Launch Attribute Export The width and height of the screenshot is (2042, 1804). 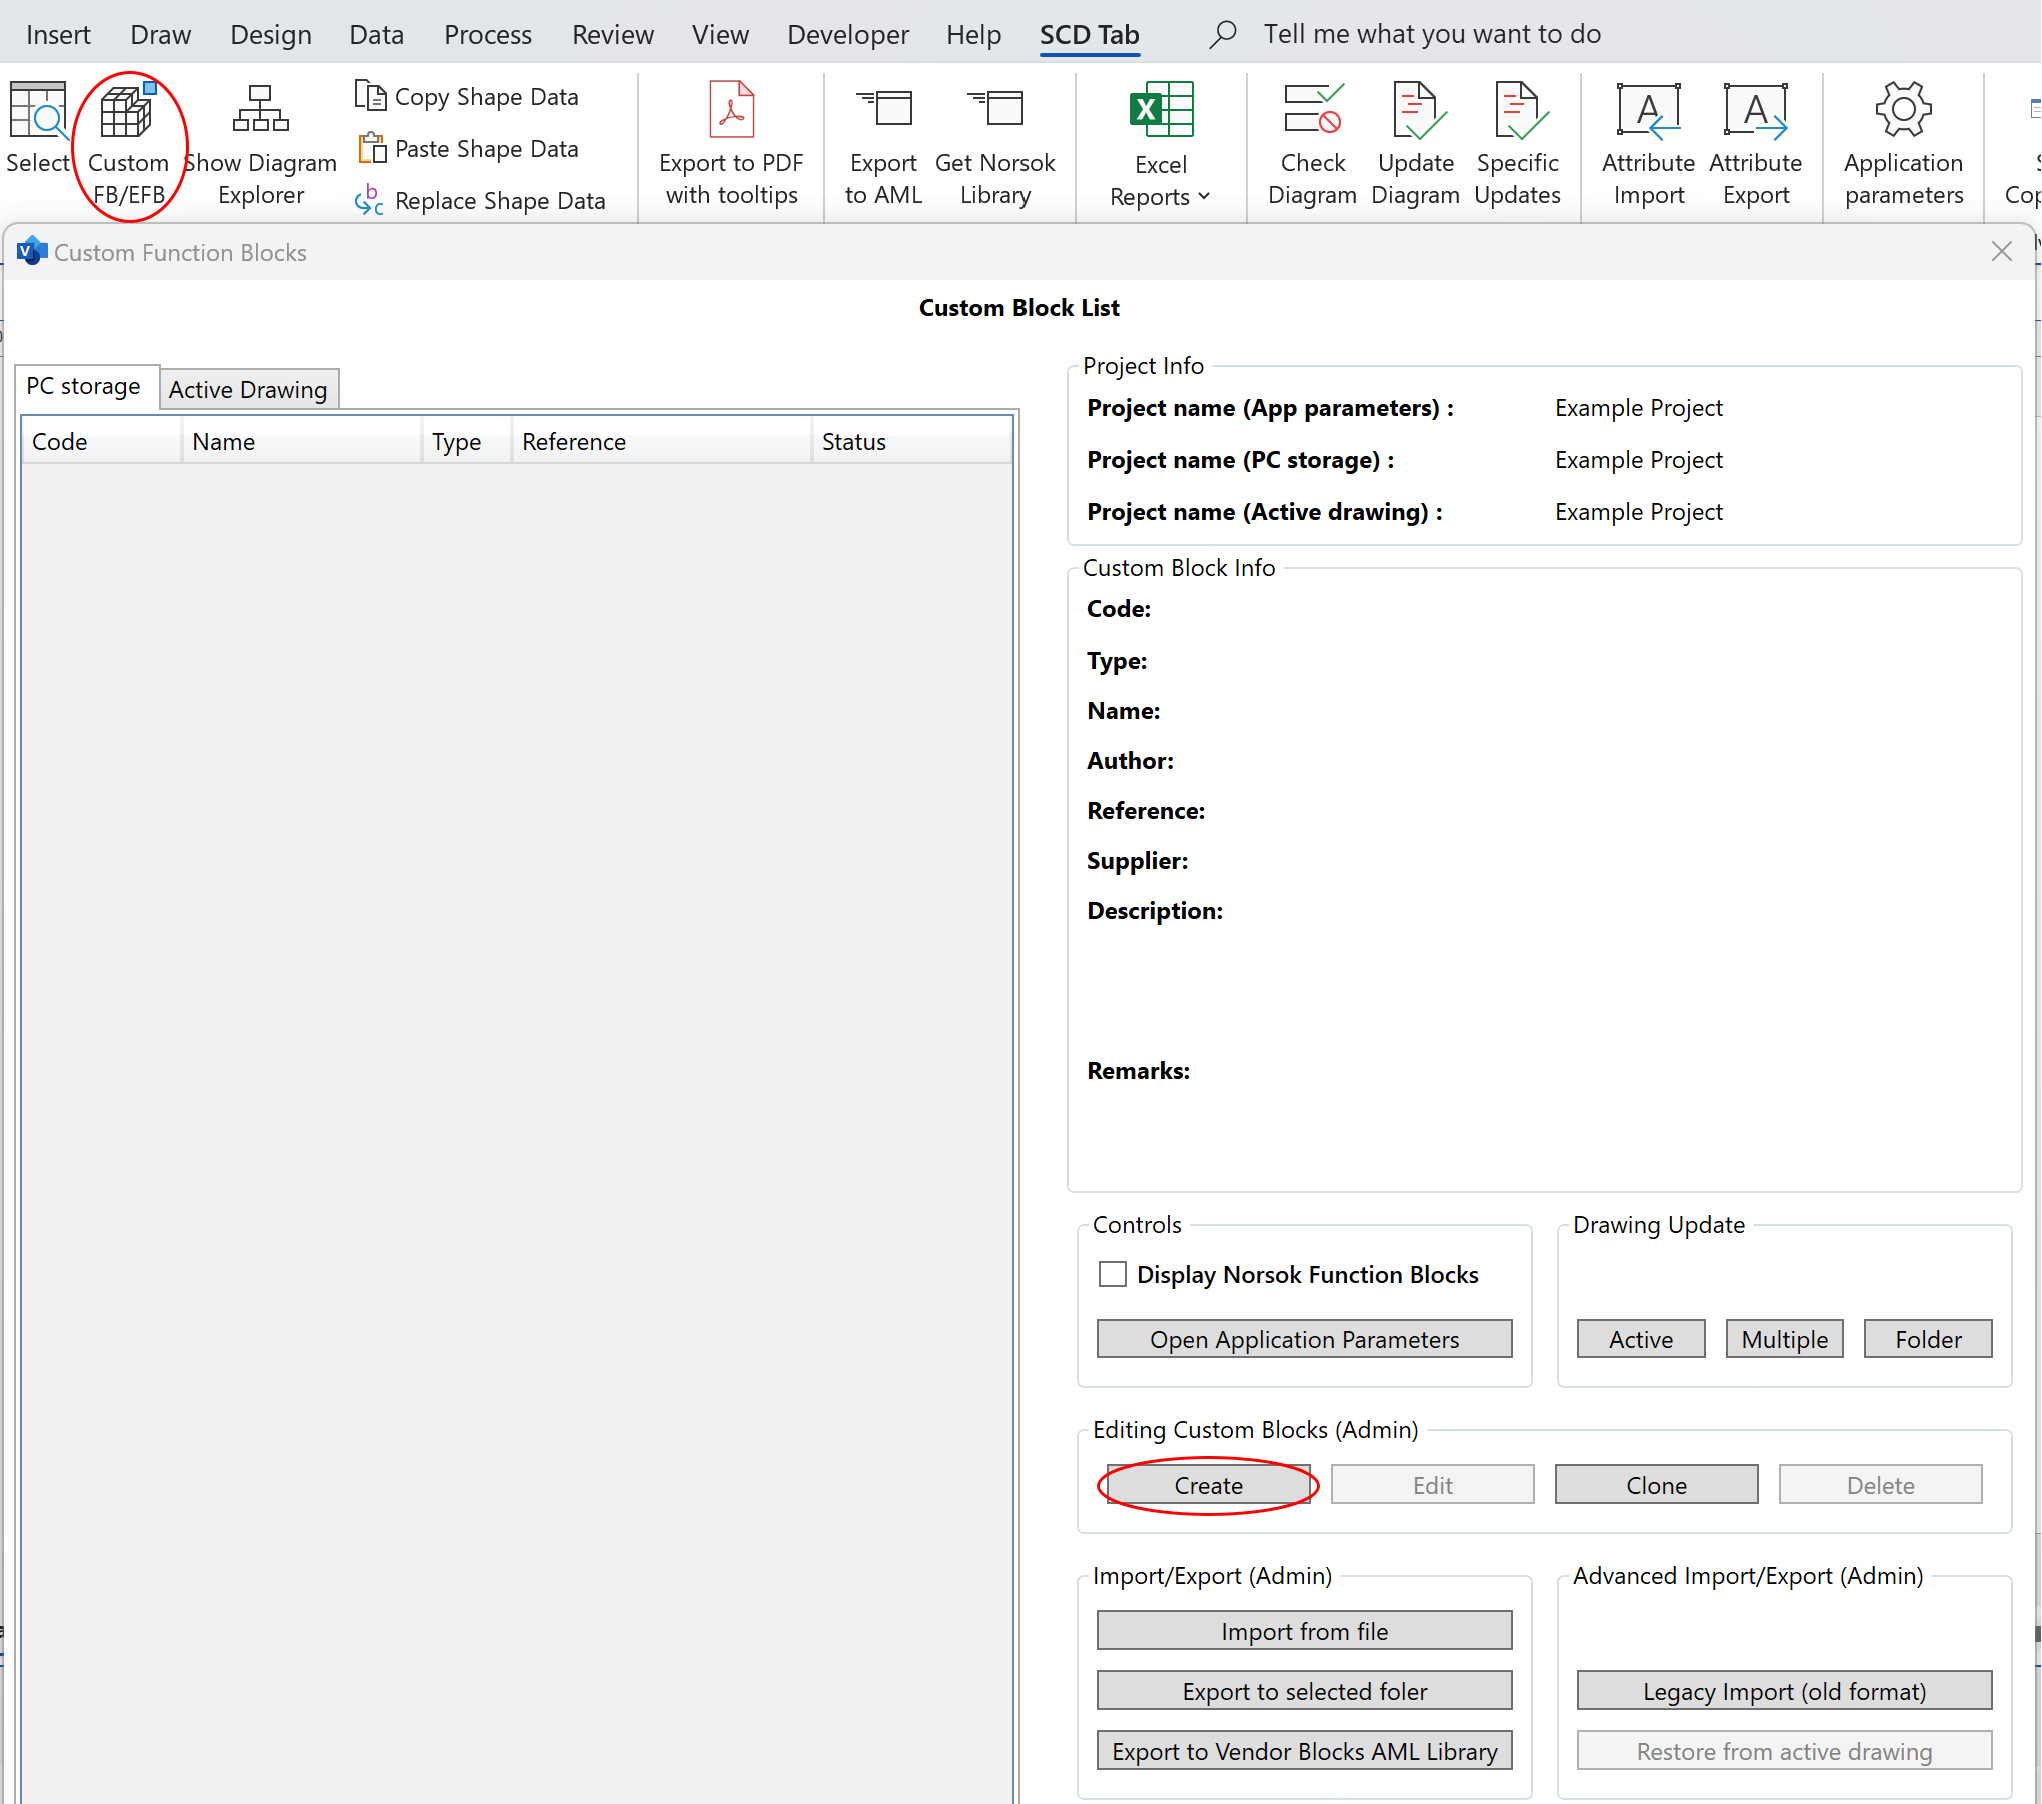(x=1755, y=145)
